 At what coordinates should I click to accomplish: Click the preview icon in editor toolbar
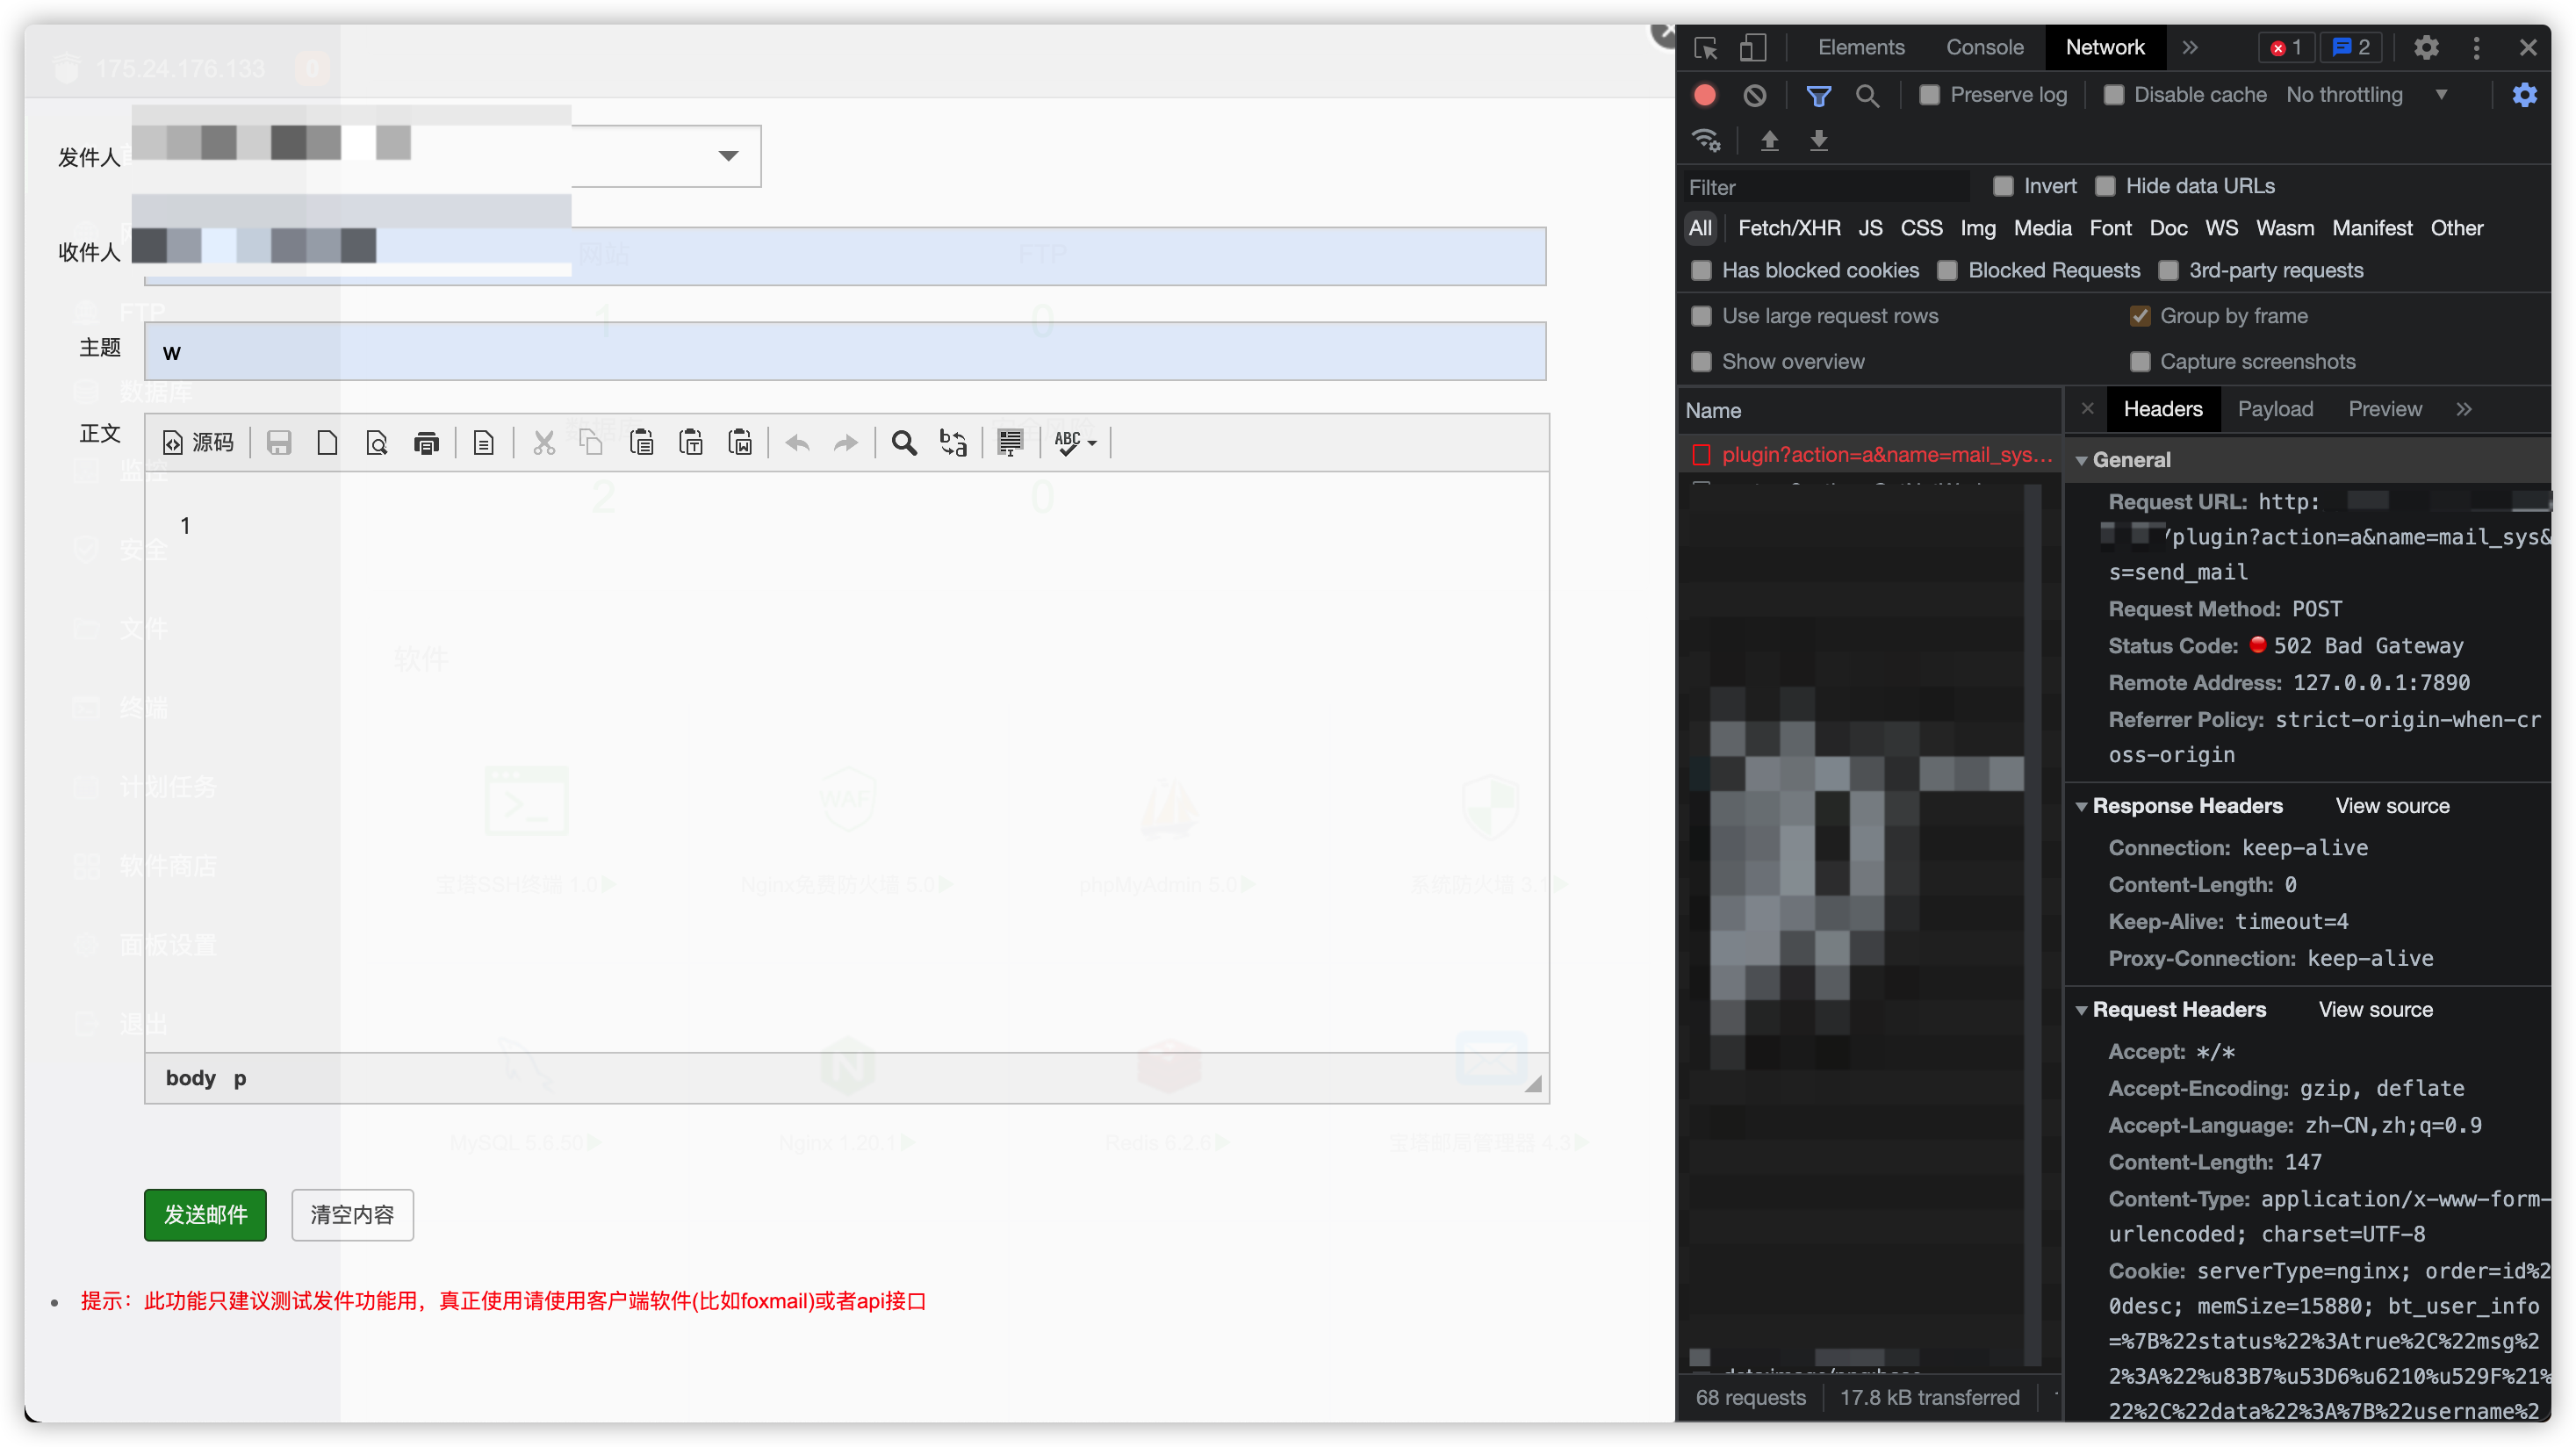[377, 442]
